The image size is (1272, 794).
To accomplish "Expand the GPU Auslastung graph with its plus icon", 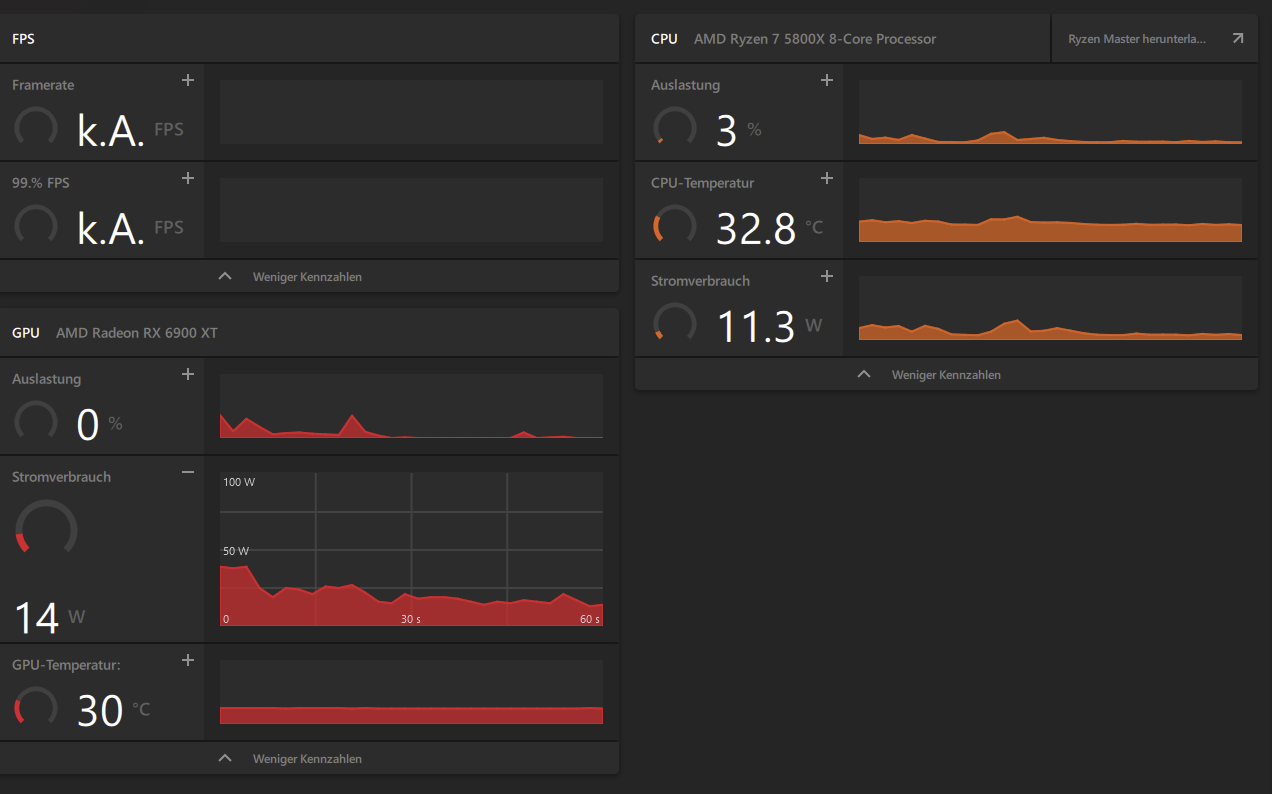I will click(x=188, y=374).
